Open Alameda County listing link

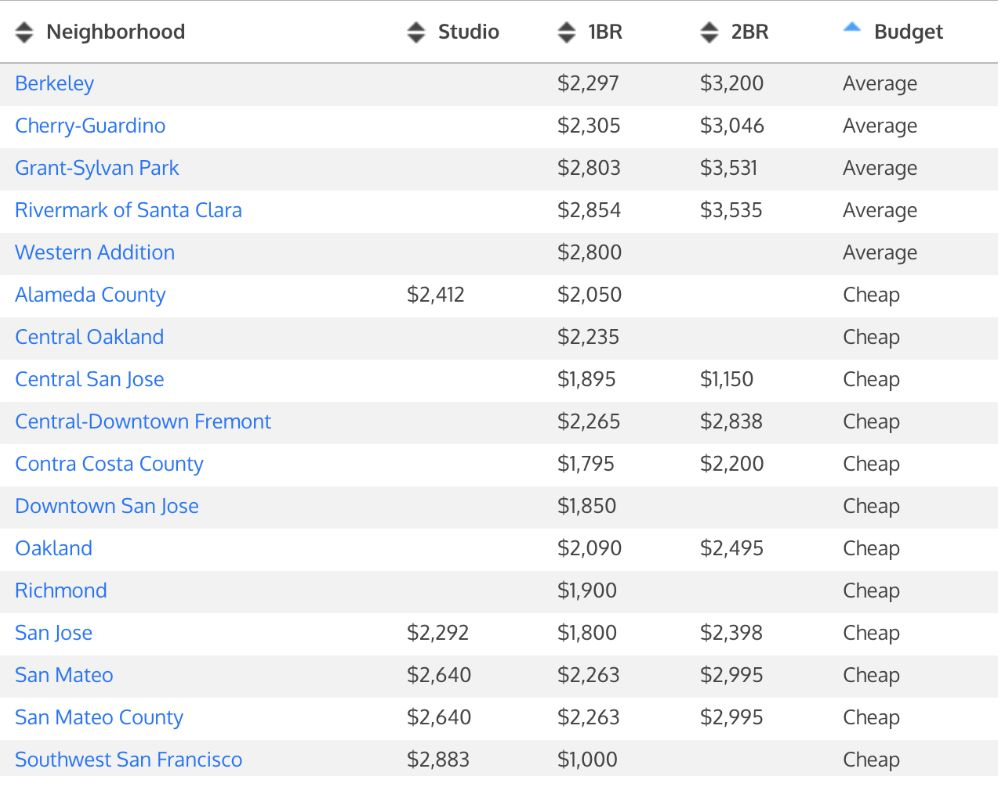[x=90, y=295]
